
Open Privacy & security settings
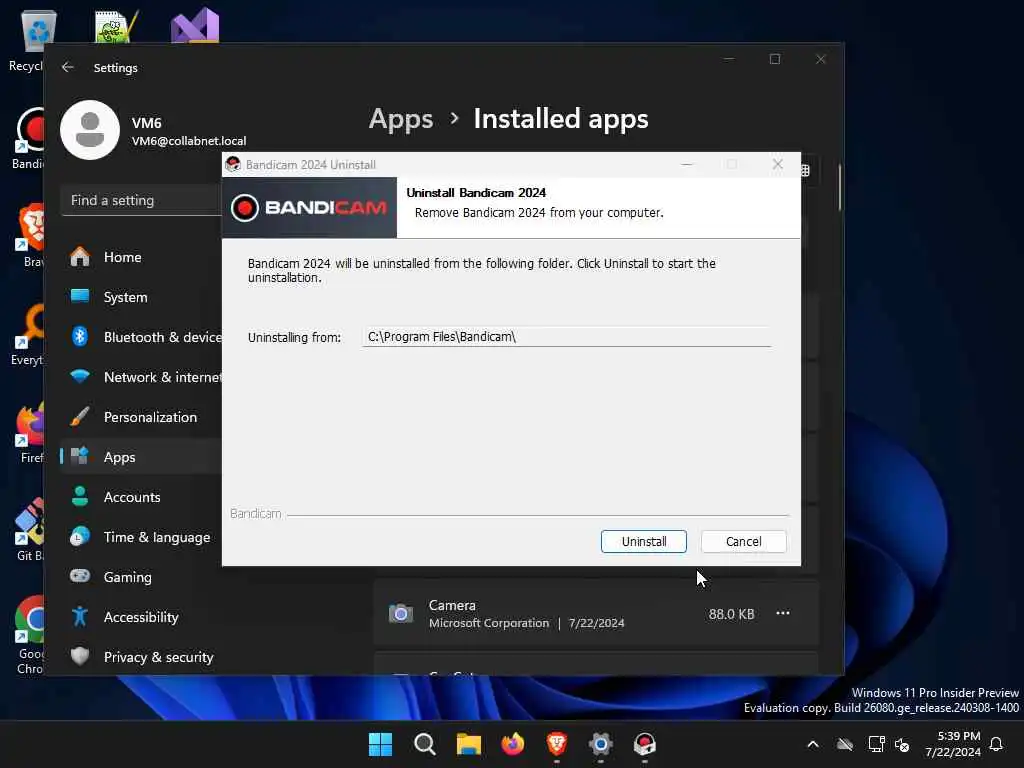click(141, 657)
